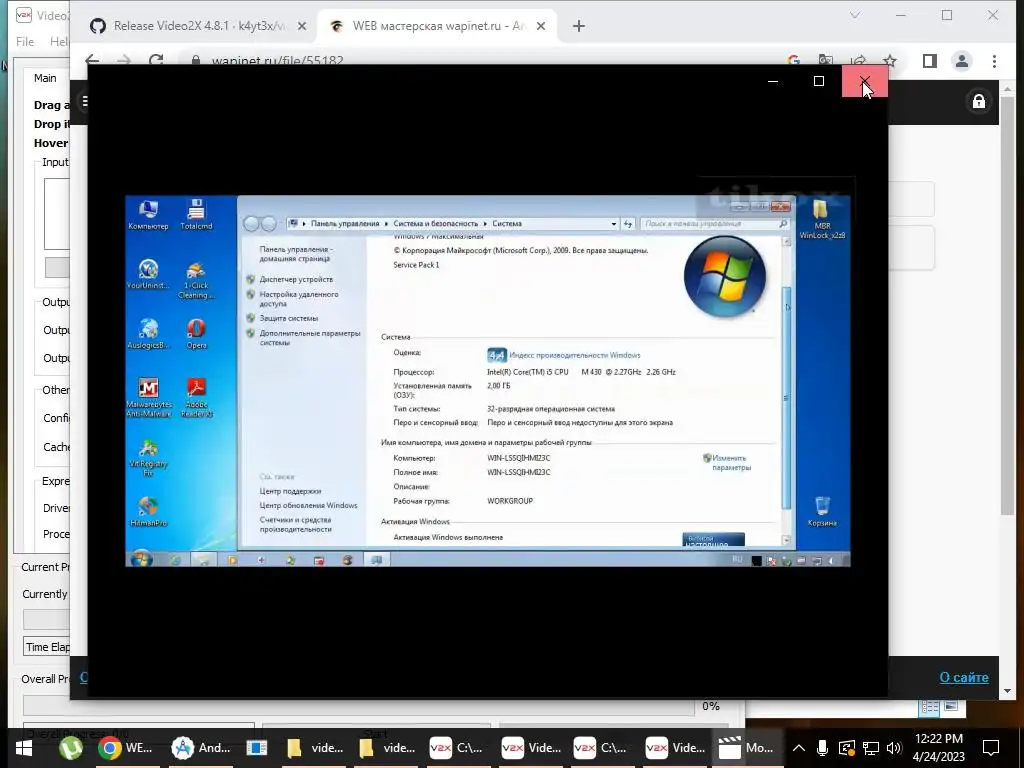Open Chrome's three-dot menu
This screenshot has width=1024, height=768.
pos(994,61)
